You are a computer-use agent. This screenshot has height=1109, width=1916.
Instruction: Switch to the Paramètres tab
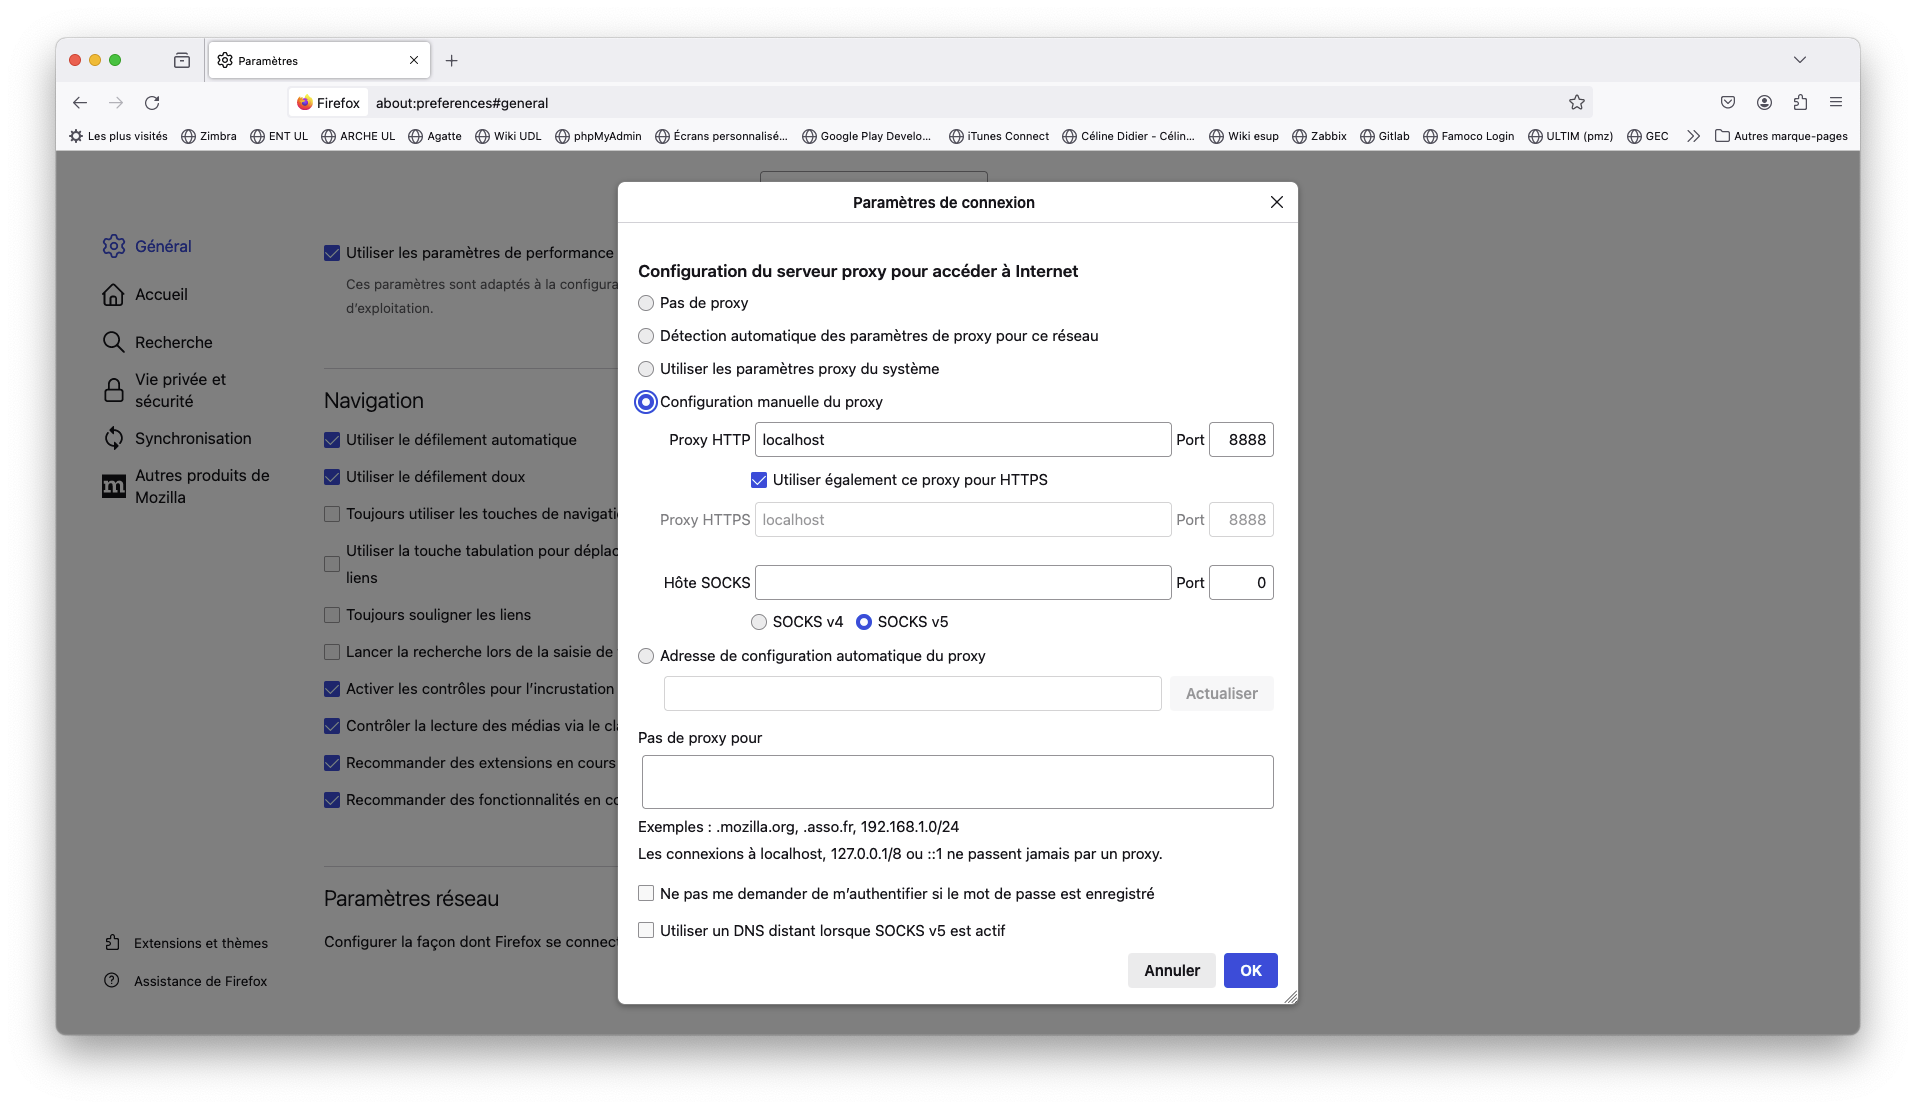click(x=310, y=61)
